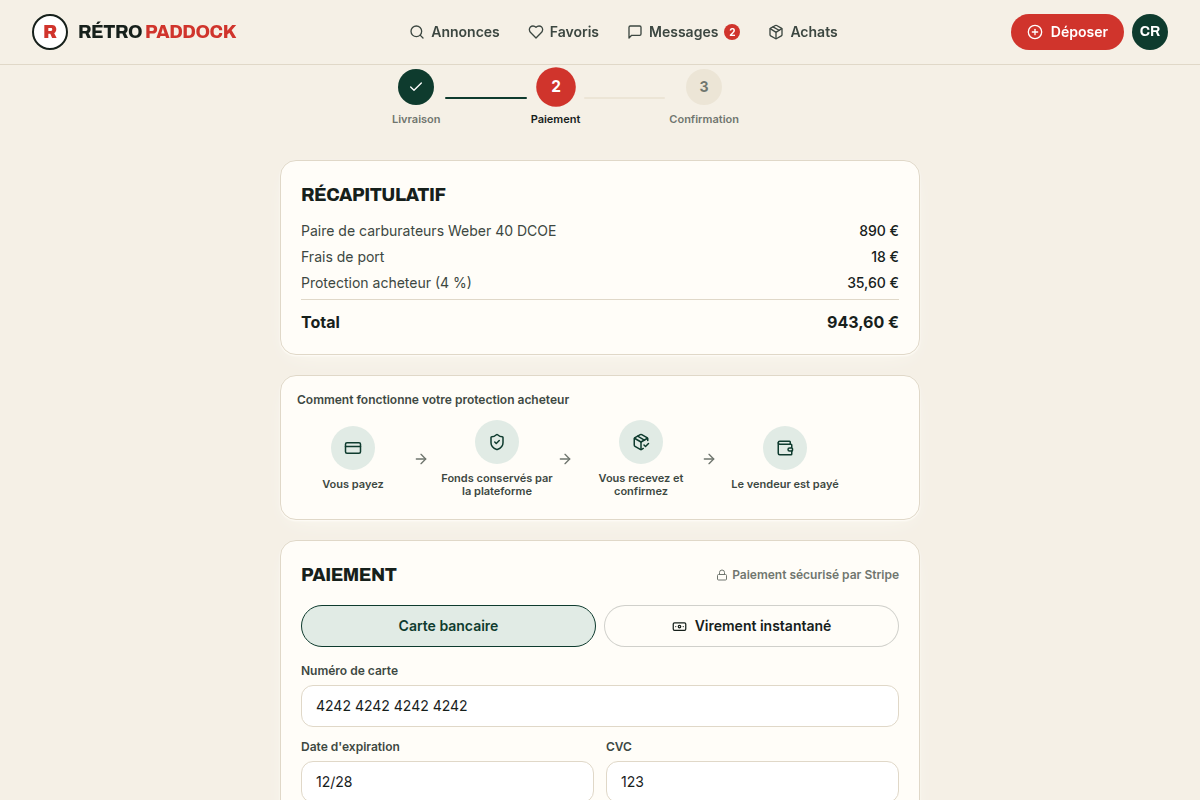Select the Confirmation step circle number 3
This screenshot has height=800, width=1200.
pyautogui.click(x=704, y=87)
